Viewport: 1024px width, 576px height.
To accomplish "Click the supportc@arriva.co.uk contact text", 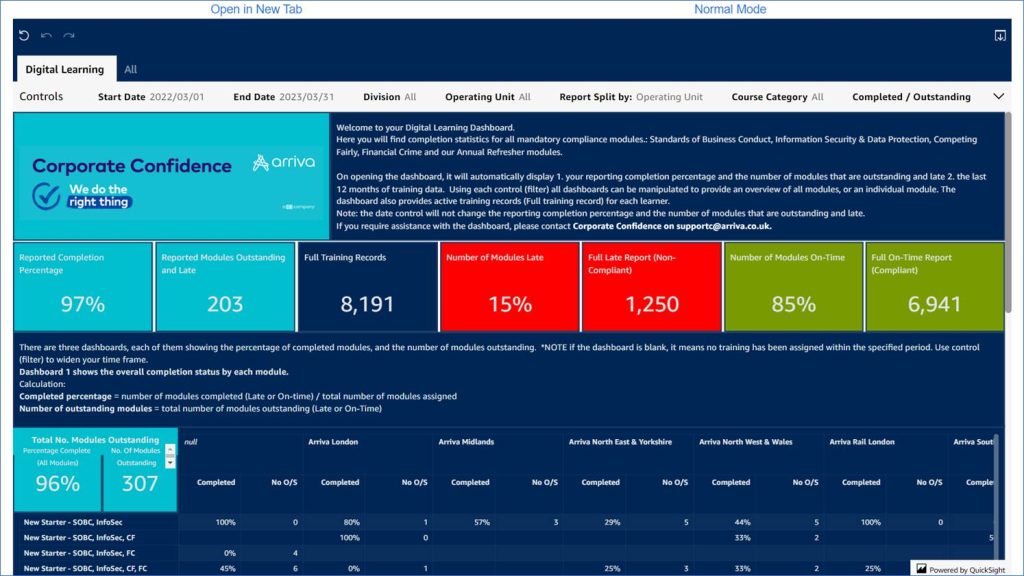I will point(724,226).
